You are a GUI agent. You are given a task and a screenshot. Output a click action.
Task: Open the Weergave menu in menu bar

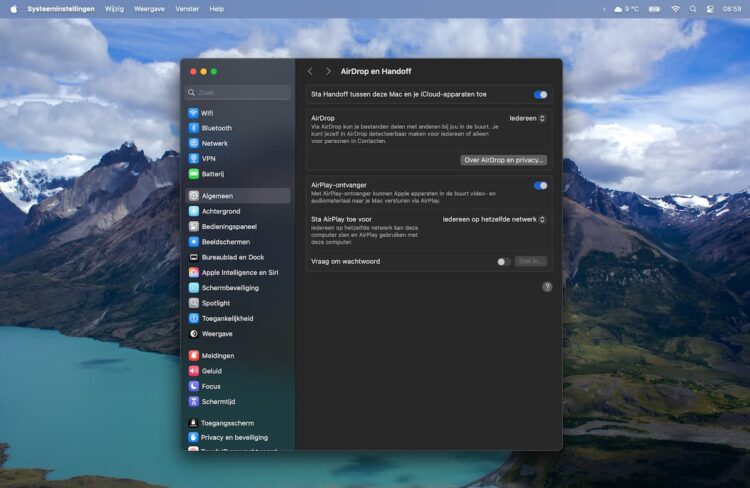point(149,8)
